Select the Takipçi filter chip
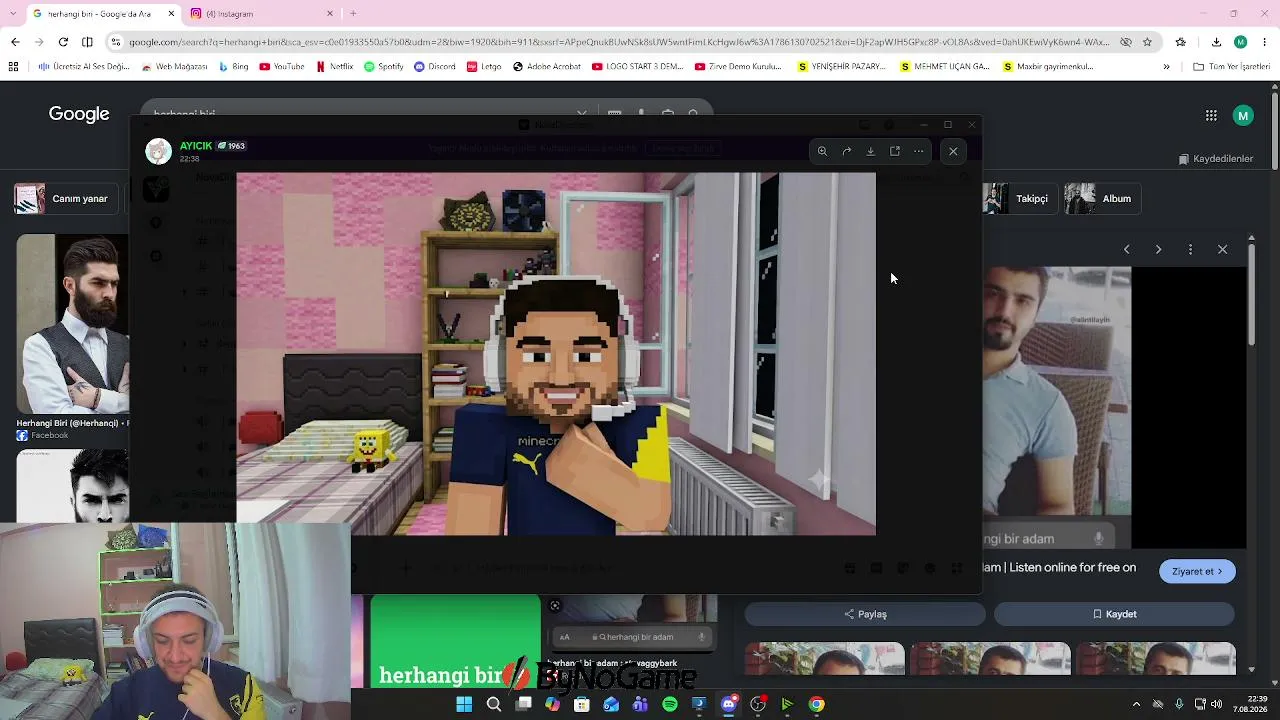 1018,199
